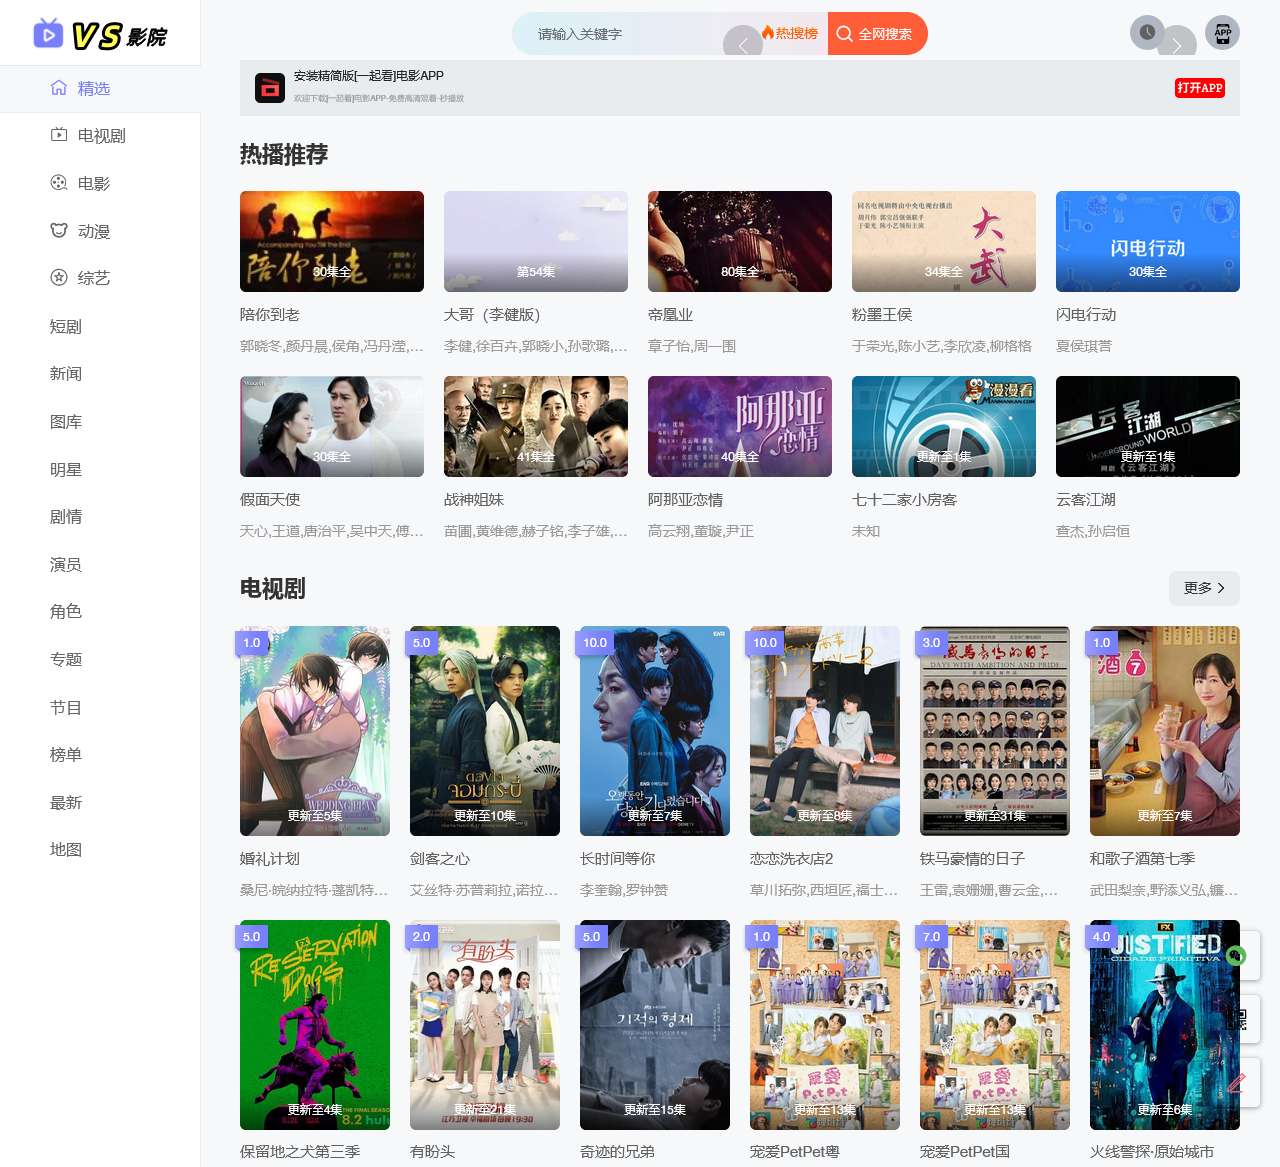Open 演员 in the sidebar

pyautogui.click(x=66, y=564)
